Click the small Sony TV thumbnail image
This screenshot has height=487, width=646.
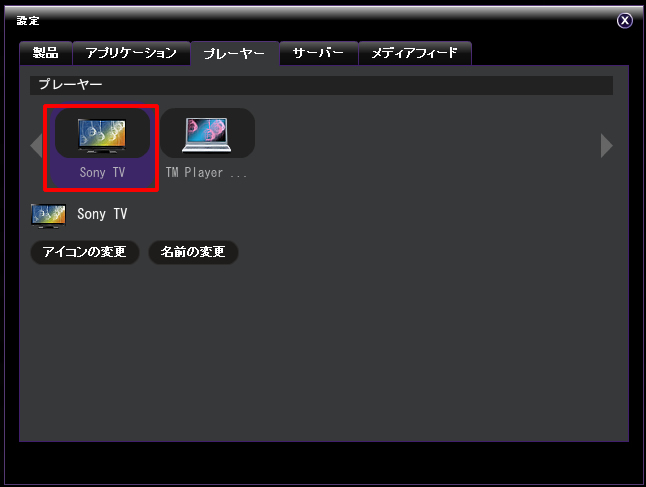(x=49, y=215)
